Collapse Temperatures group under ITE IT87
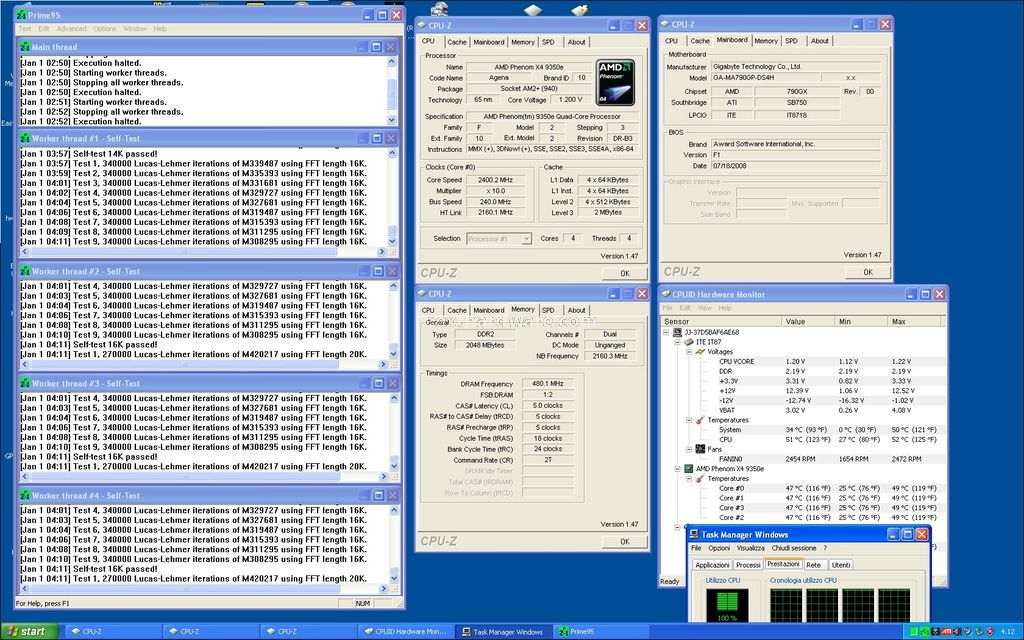Screen dimensions: 1024x640 point(689,420)
